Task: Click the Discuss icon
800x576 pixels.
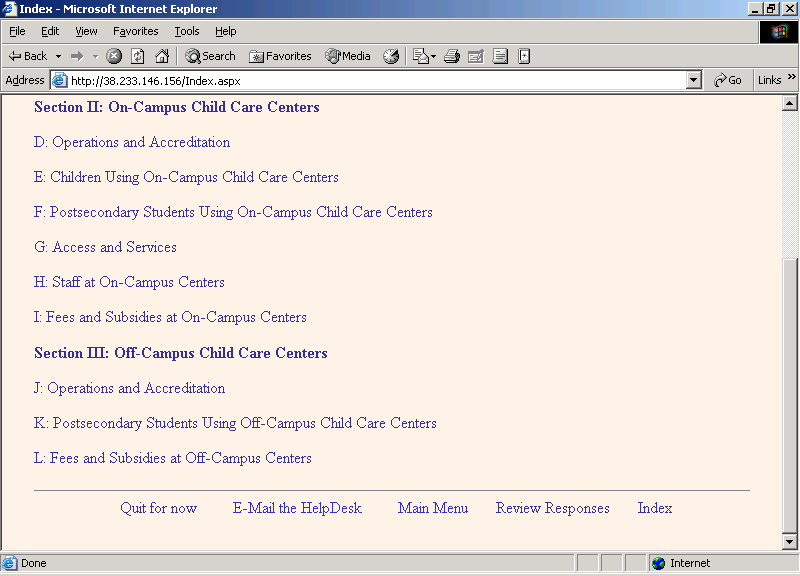Action: [500, 56]
